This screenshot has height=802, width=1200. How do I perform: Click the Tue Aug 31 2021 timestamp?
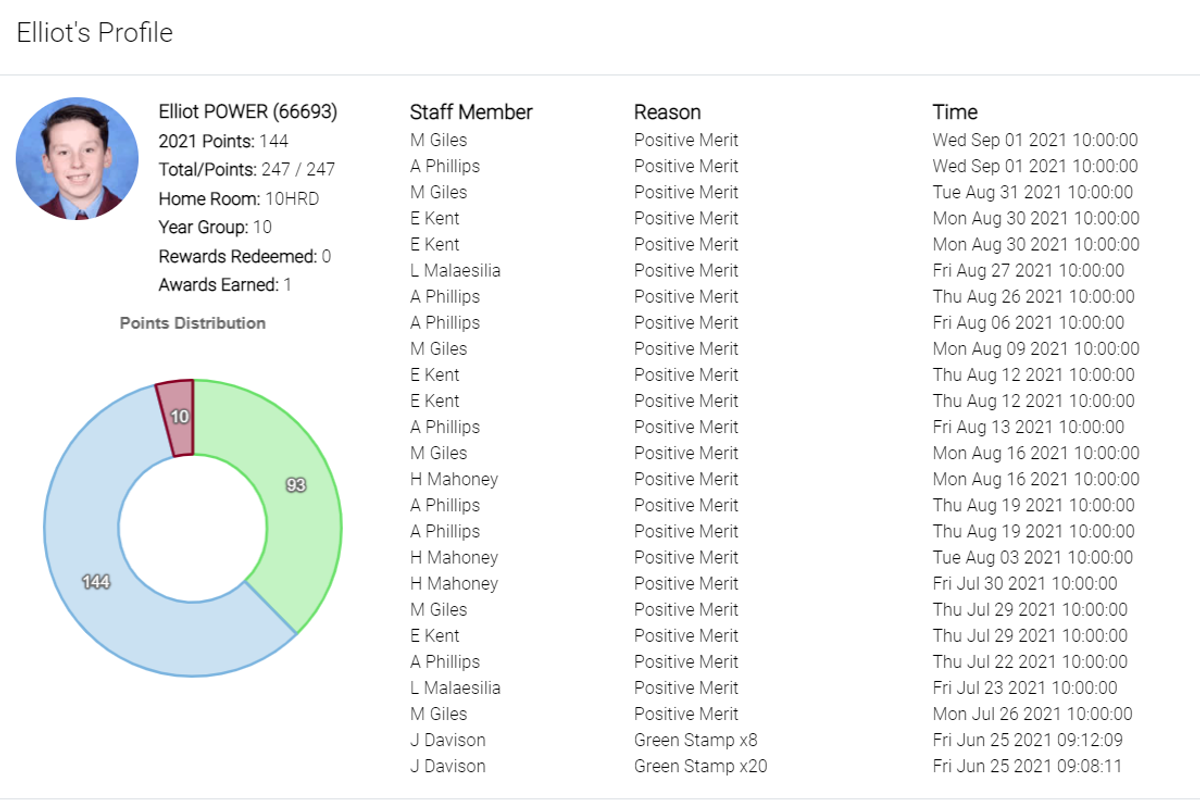pos(1033,192)
